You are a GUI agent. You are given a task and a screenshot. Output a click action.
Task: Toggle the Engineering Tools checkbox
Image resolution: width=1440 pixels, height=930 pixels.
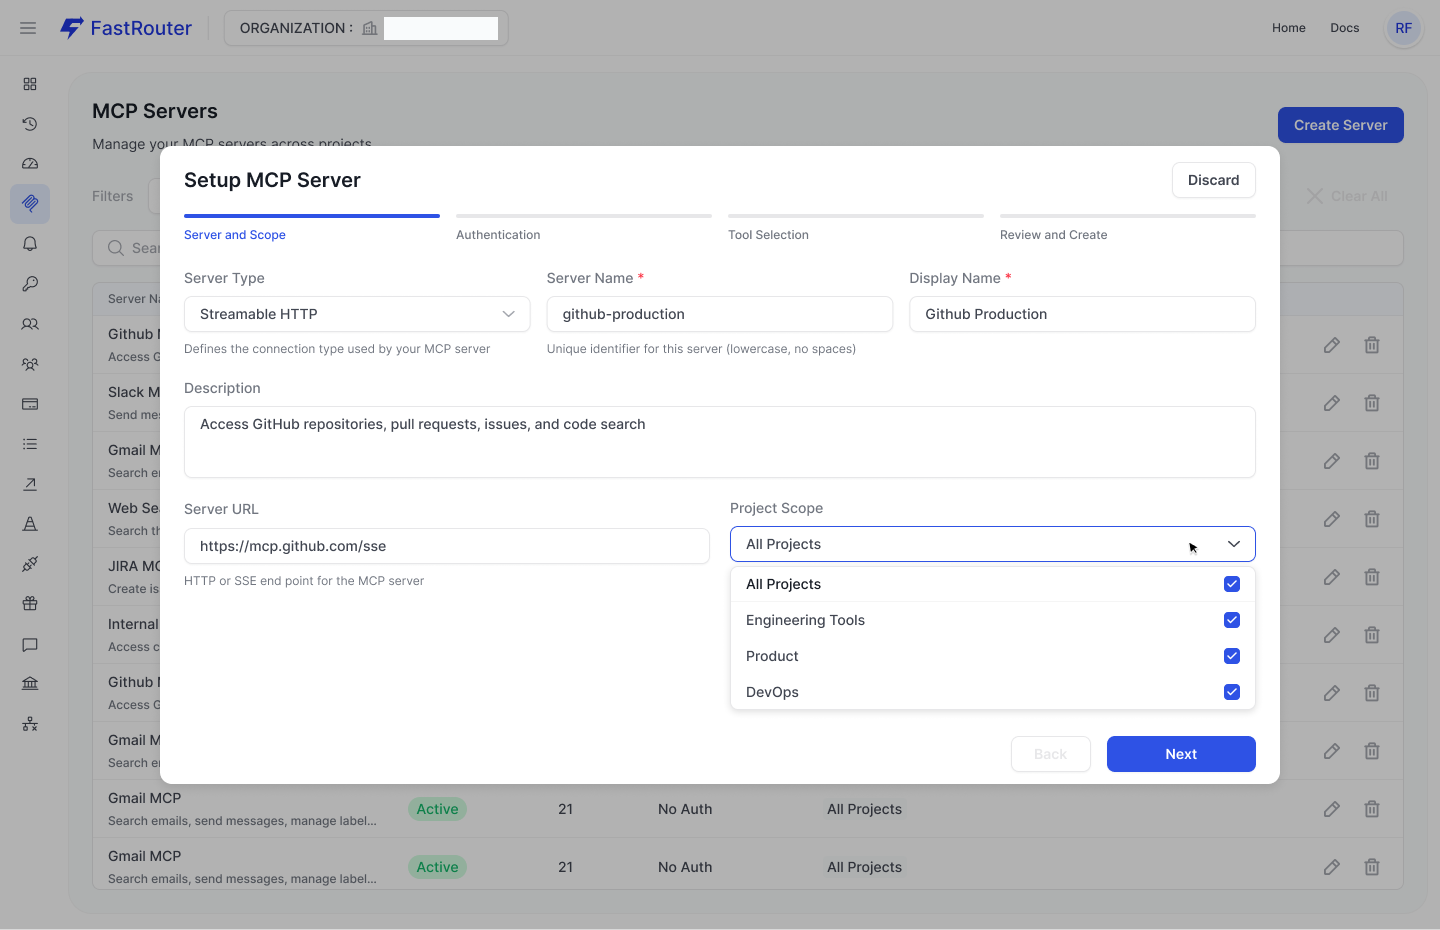click(x=1232, y=620)
